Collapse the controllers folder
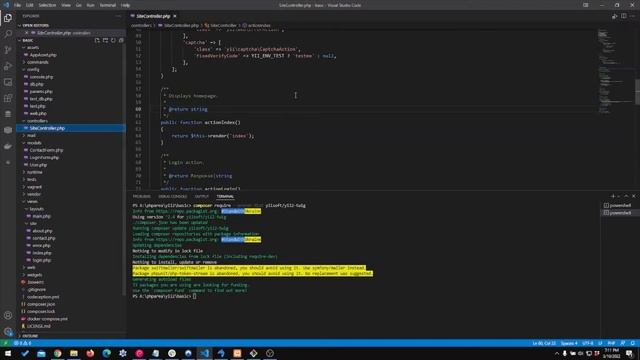The image size is (640, 360). (x=36, y=121)
